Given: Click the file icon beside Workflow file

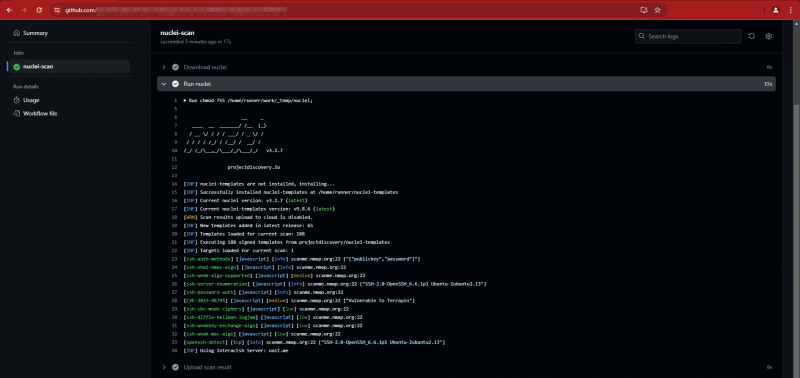Looking at the screenshot, I should [x=17, y=113].
